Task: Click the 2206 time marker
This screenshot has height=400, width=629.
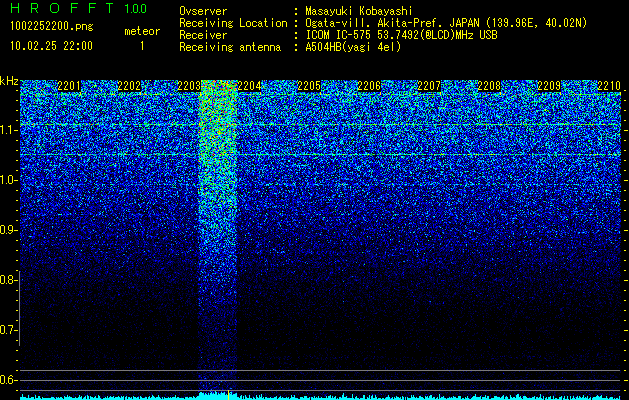Action: 369,86
